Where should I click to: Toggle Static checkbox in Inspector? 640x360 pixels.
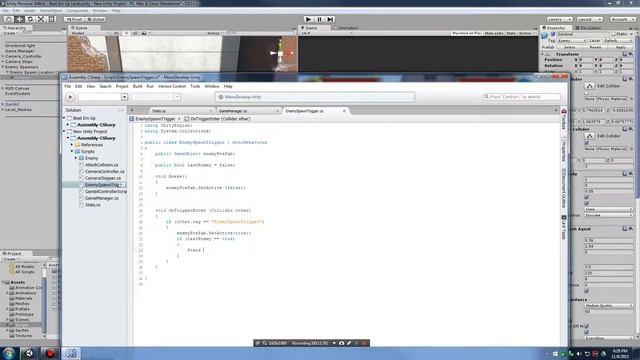(x=613, y=34)
